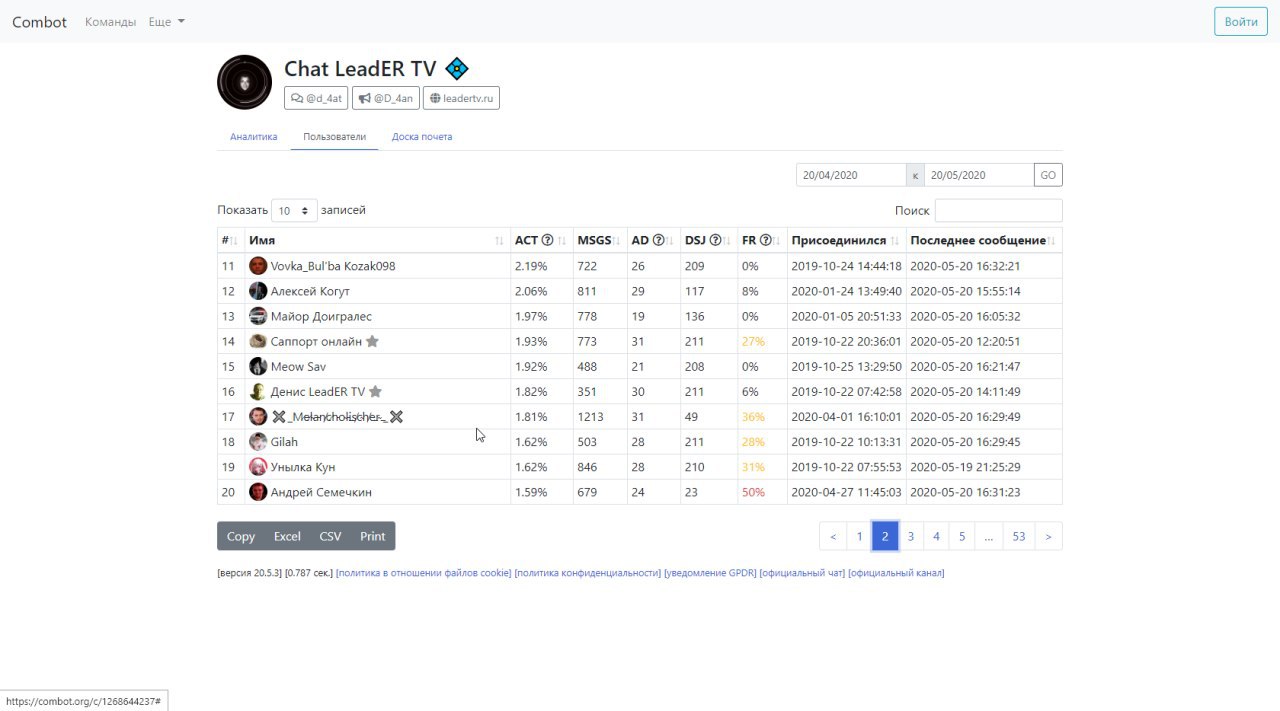The height and width of the screenshot is (711, 1280).
Task: Click the end date field 20/05/2020
Action: click(979, 175)
